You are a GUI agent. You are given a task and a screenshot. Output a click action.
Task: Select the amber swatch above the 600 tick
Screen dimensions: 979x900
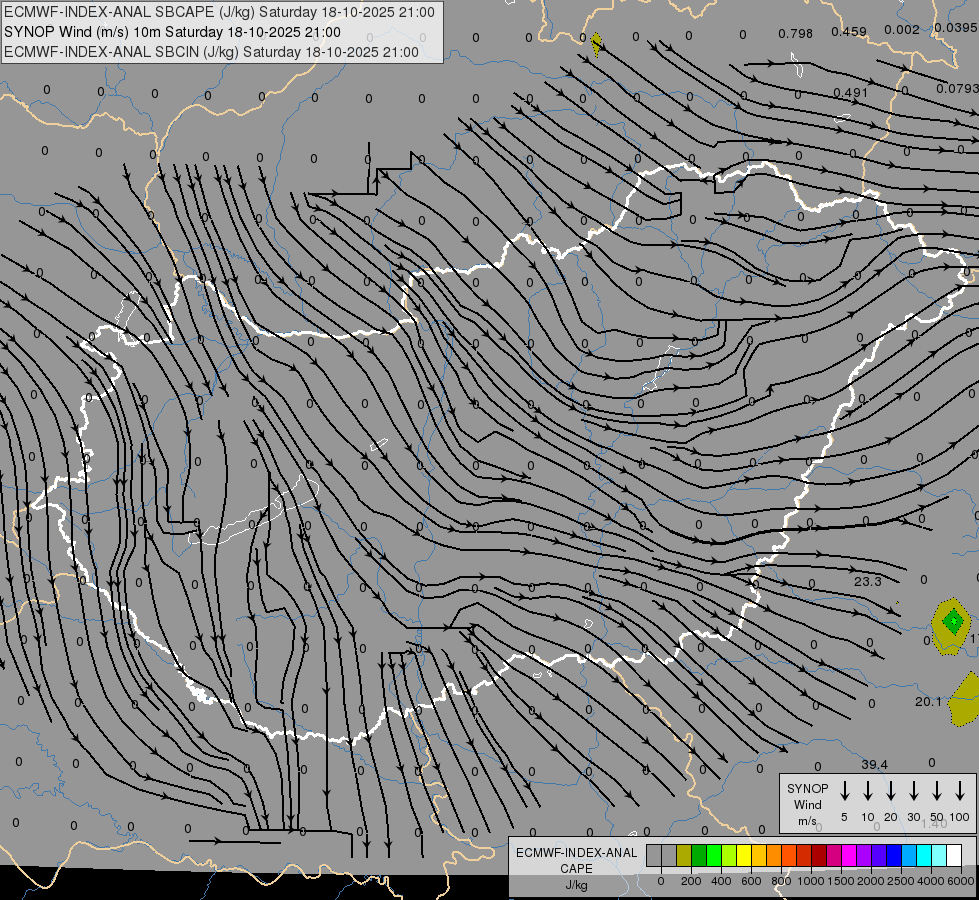tap(759, 855)
